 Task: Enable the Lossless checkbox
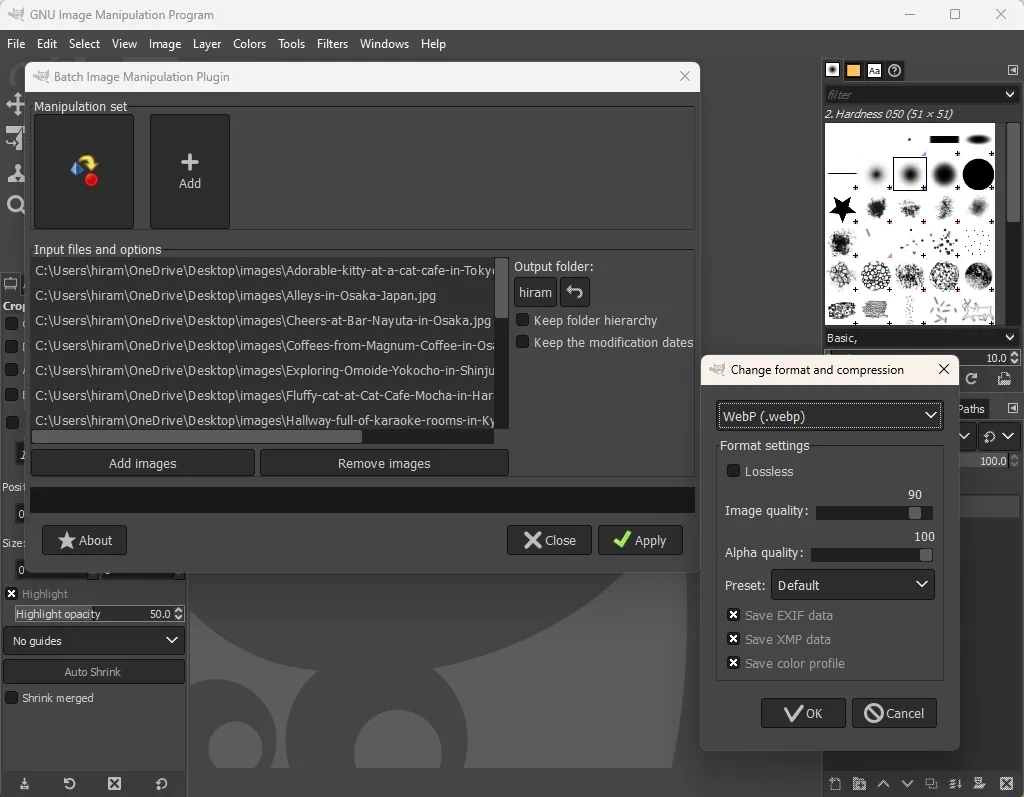click(x=733, y=471)
